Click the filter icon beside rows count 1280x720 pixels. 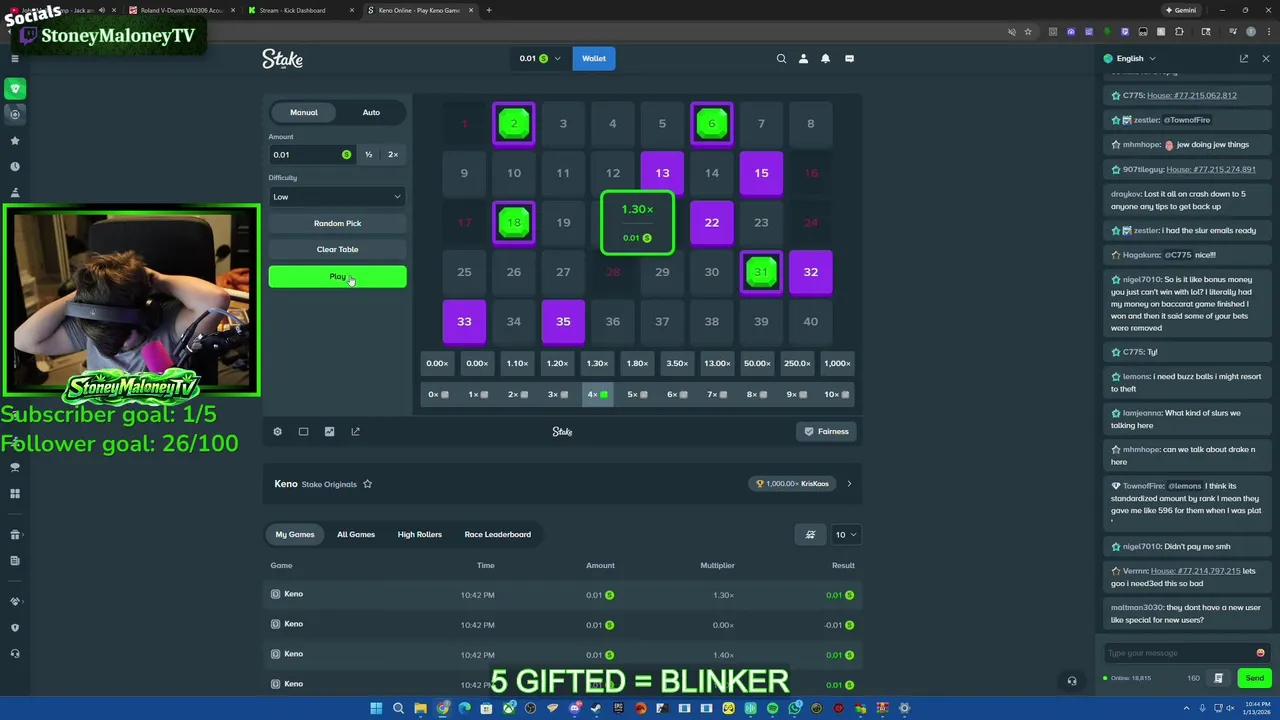(x=810, y=534)
